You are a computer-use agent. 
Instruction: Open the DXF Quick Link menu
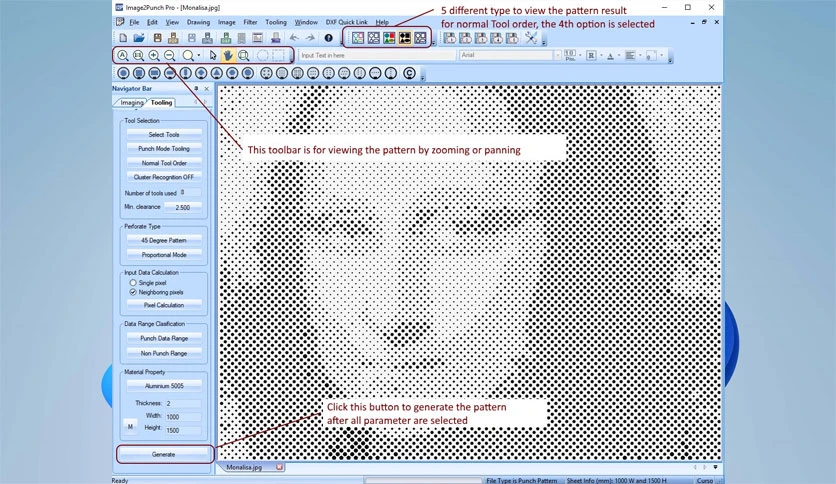[x=347, y=22]
